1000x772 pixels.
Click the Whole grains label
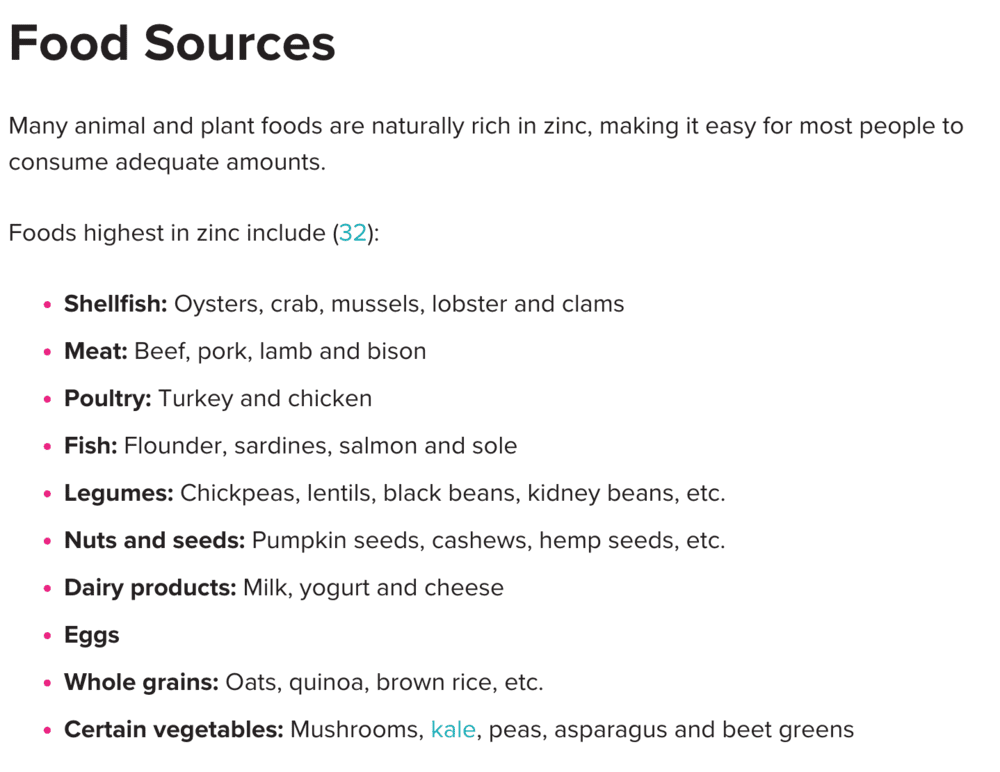(142, 683)
